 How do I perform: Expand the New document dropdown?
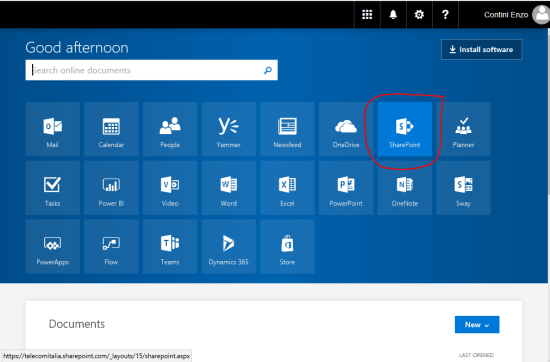[x=477, y=324]
